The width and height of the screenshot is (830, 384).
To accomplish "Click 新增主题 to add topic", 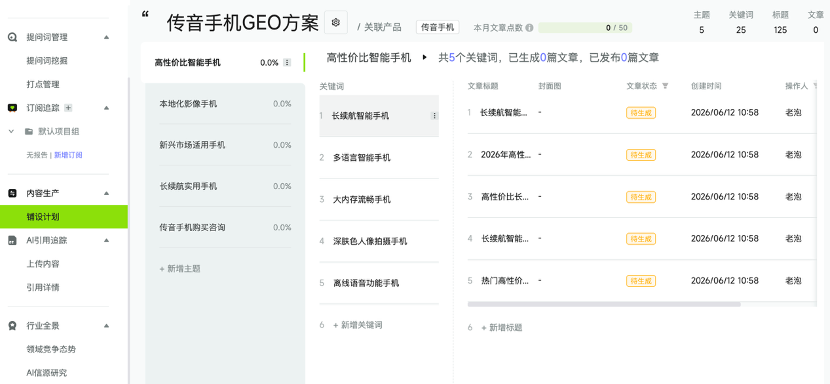I will 180,269.
